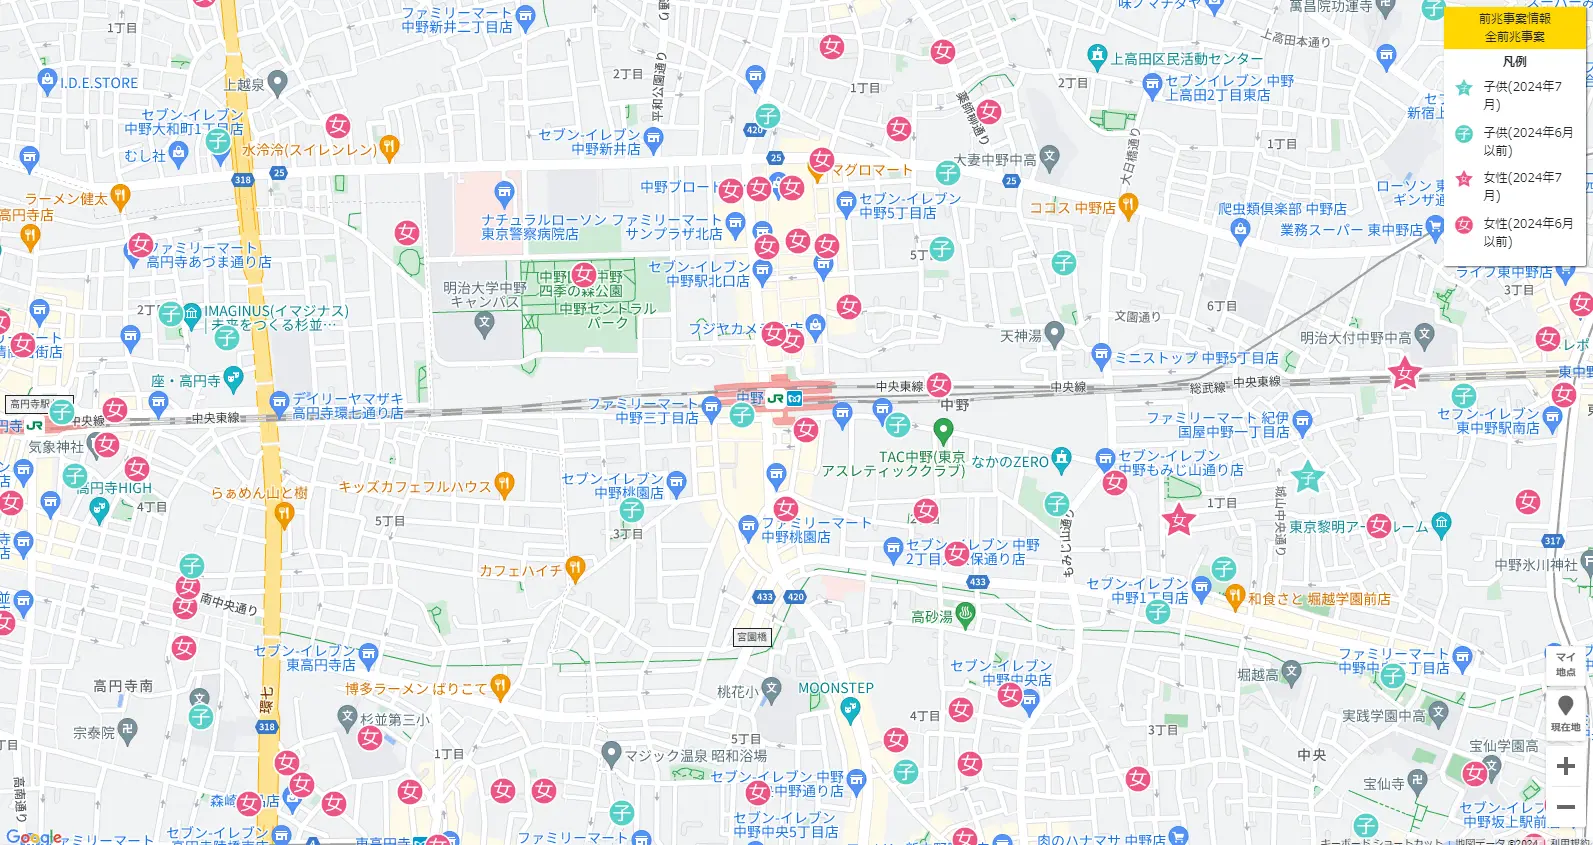Open the female marker beside 気象神社

[x=107, y=444]
